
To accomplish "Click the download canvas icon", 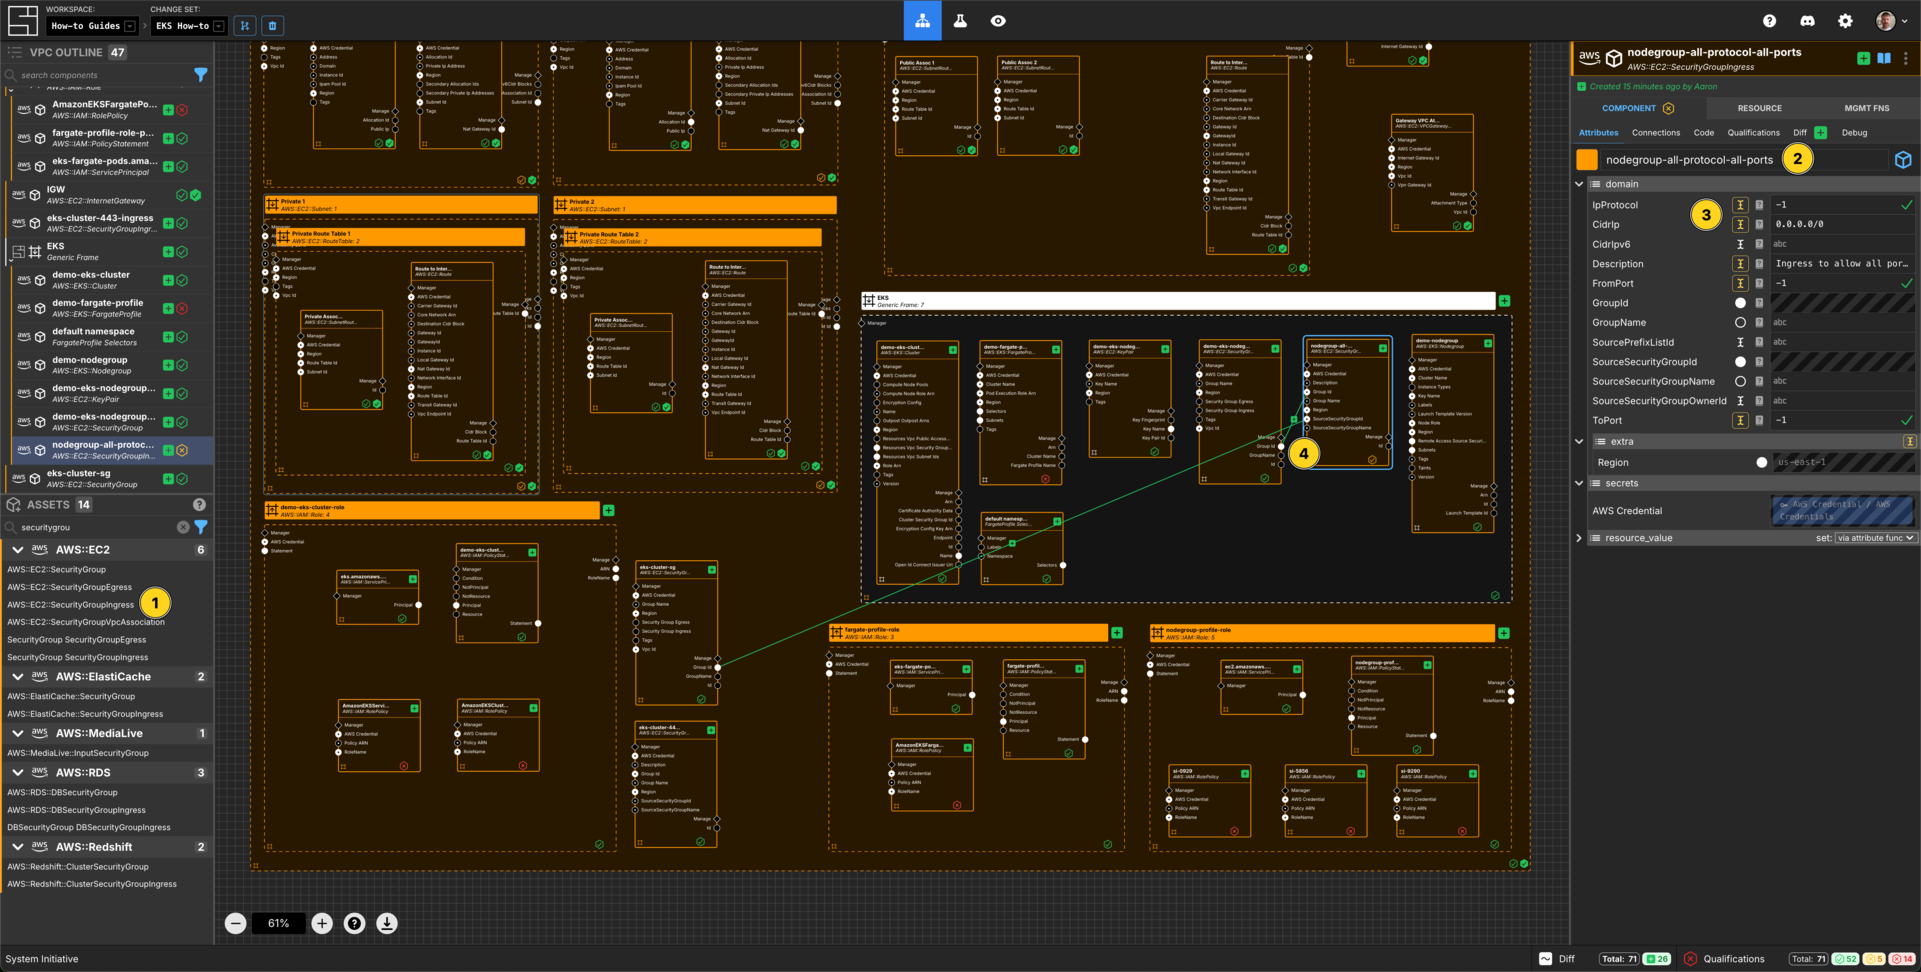I will pos(387,923).
